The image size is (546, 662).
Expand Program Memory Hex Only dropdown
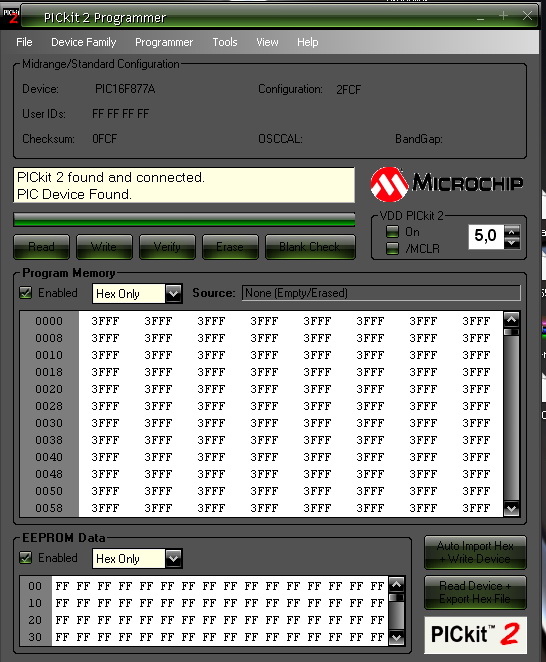click(173, 293)
